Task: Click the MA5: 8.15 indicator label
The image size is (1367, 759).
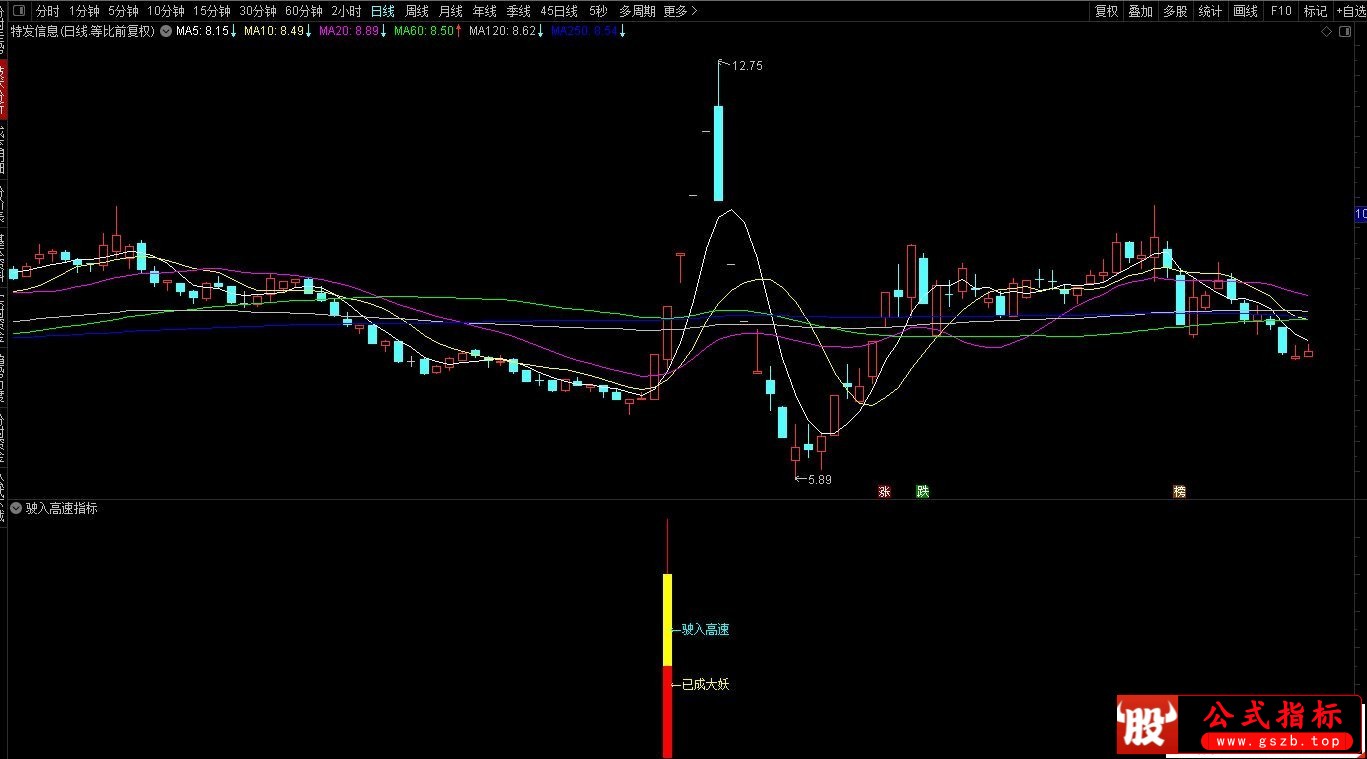Action: point(206,32)
